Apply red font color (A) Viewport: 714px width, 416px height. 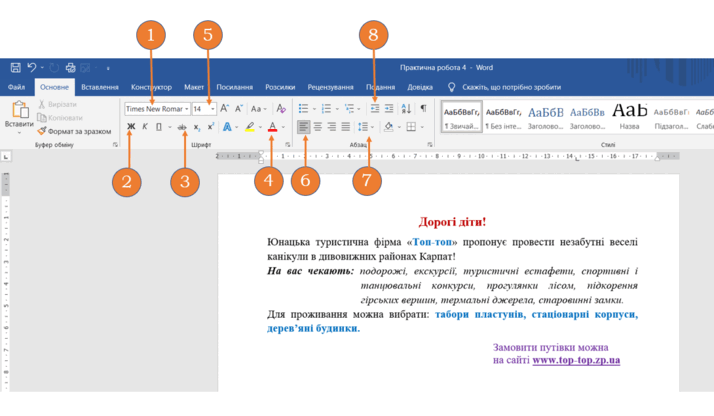(272, 127)
